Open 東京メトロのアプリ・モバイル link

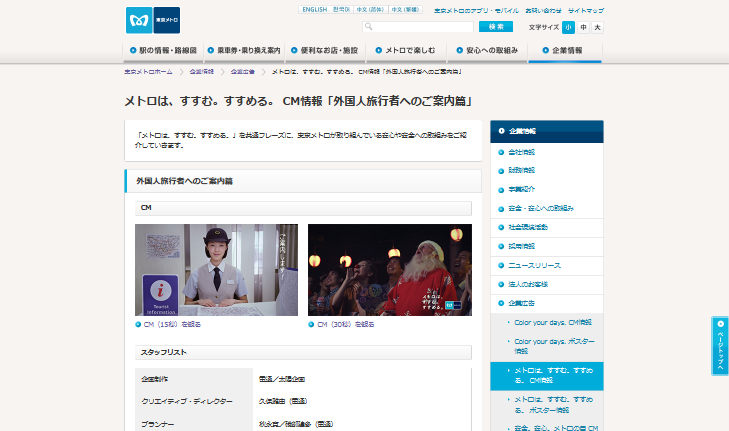pos(476,10)
